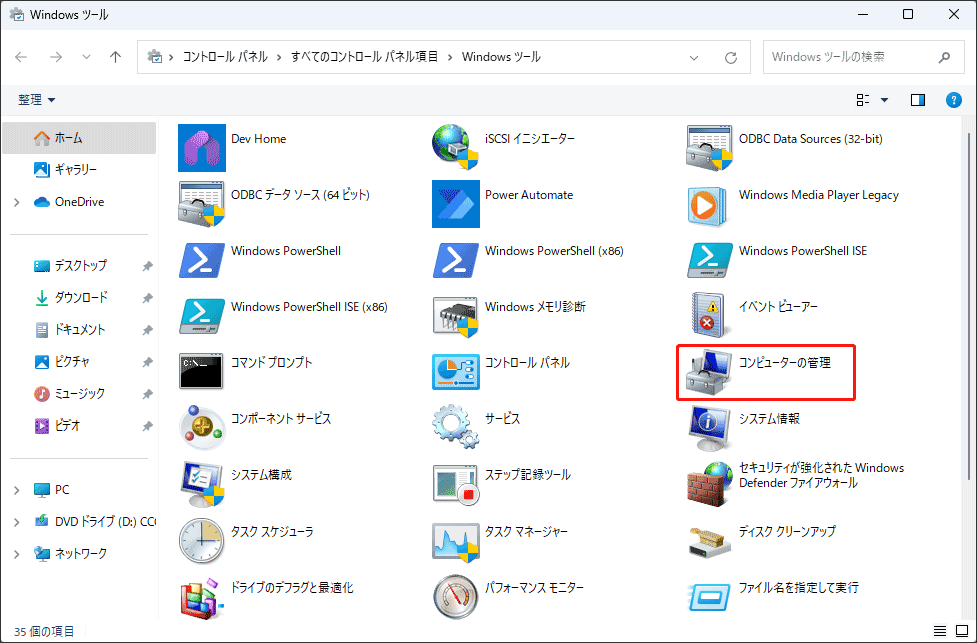Launch the Windows PowerShell icon
Screen dimensions: 977x643
pos(202,260)
